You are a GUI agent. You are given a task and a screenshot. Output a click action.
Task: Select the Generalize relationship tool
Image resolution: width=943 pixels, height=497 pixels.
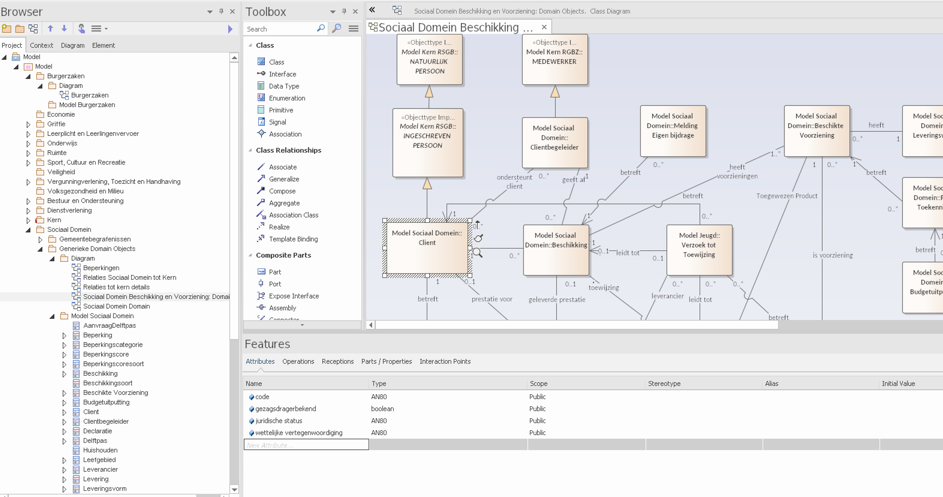pyautogui.click(x=283, y=179)
